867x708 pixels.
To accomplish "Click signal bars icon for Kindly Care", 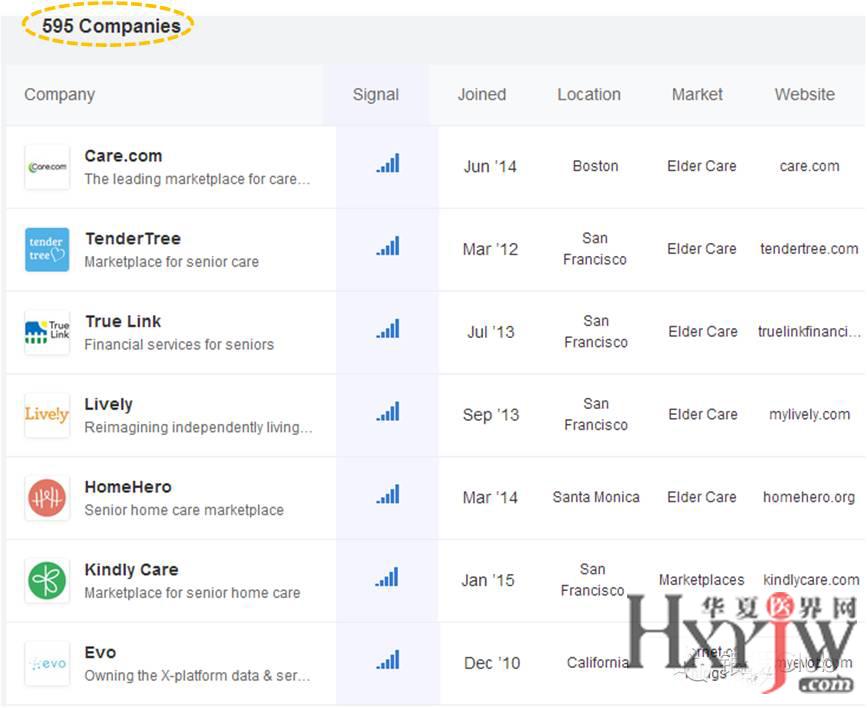I will [x=387, y=577].
